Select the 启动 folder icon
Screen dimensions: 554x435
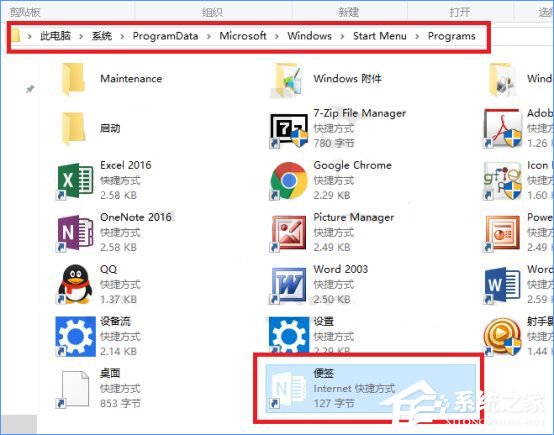(x=73, y=129)
